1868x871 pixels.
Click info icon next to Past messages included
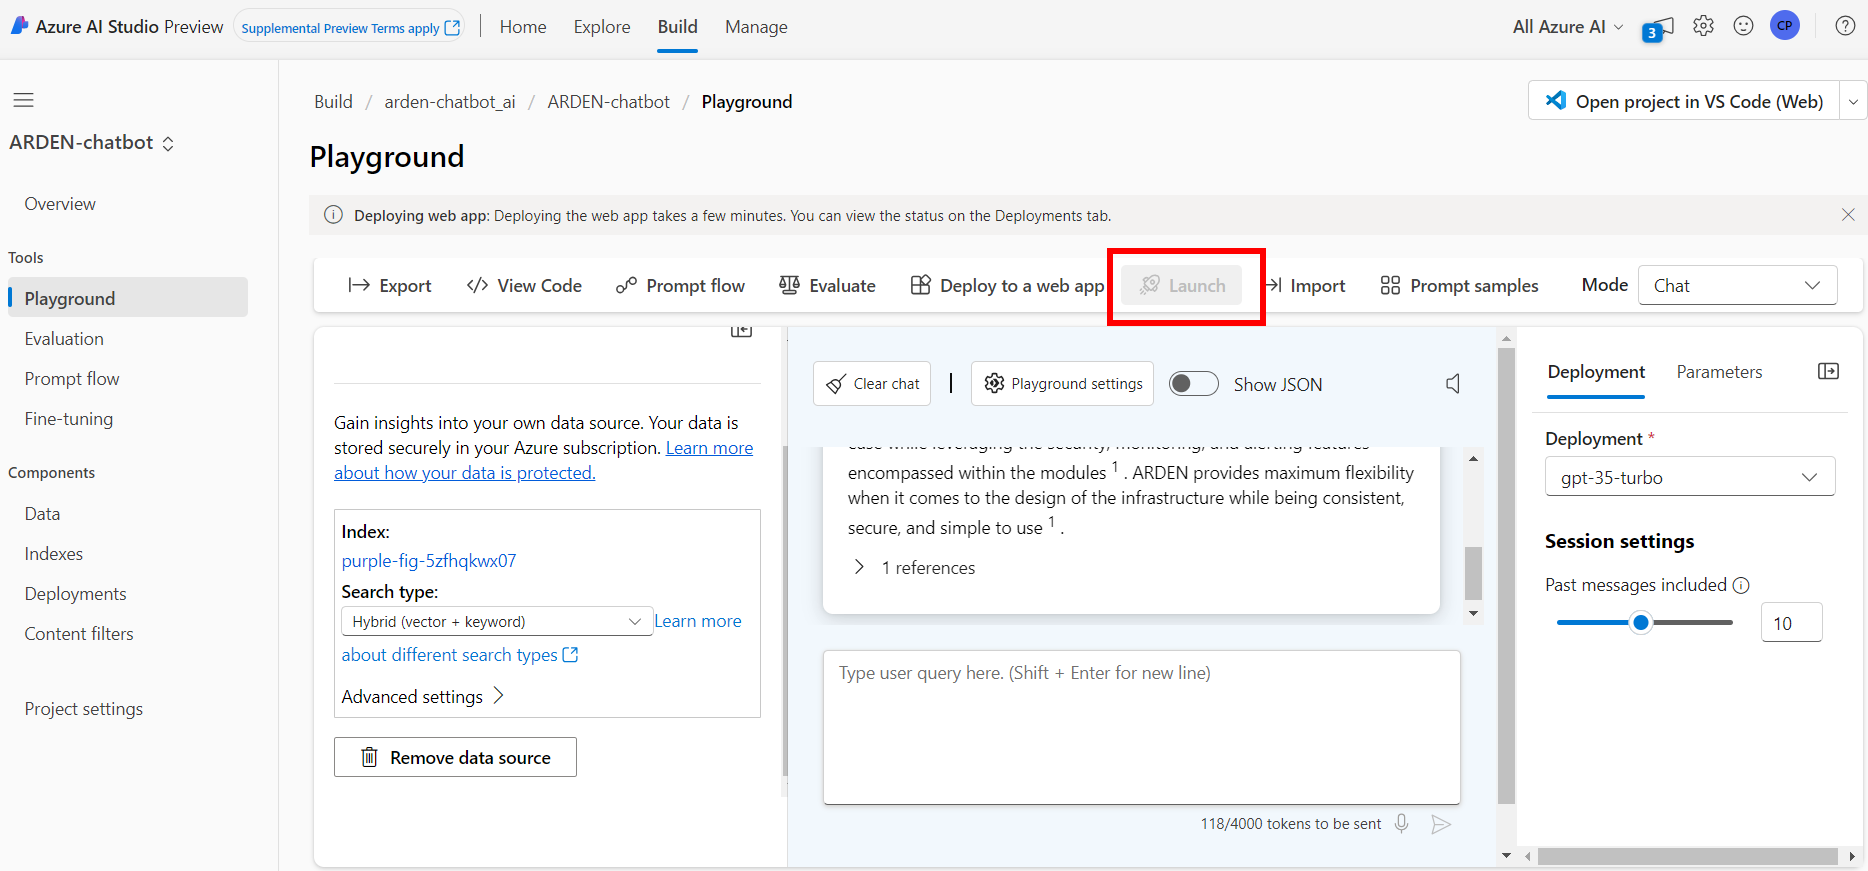(1741, 585)
